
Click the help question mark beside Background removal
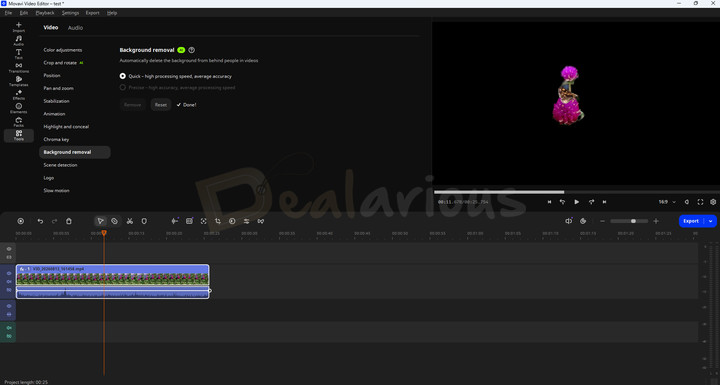pyautogui.click(x=191, y=50)
